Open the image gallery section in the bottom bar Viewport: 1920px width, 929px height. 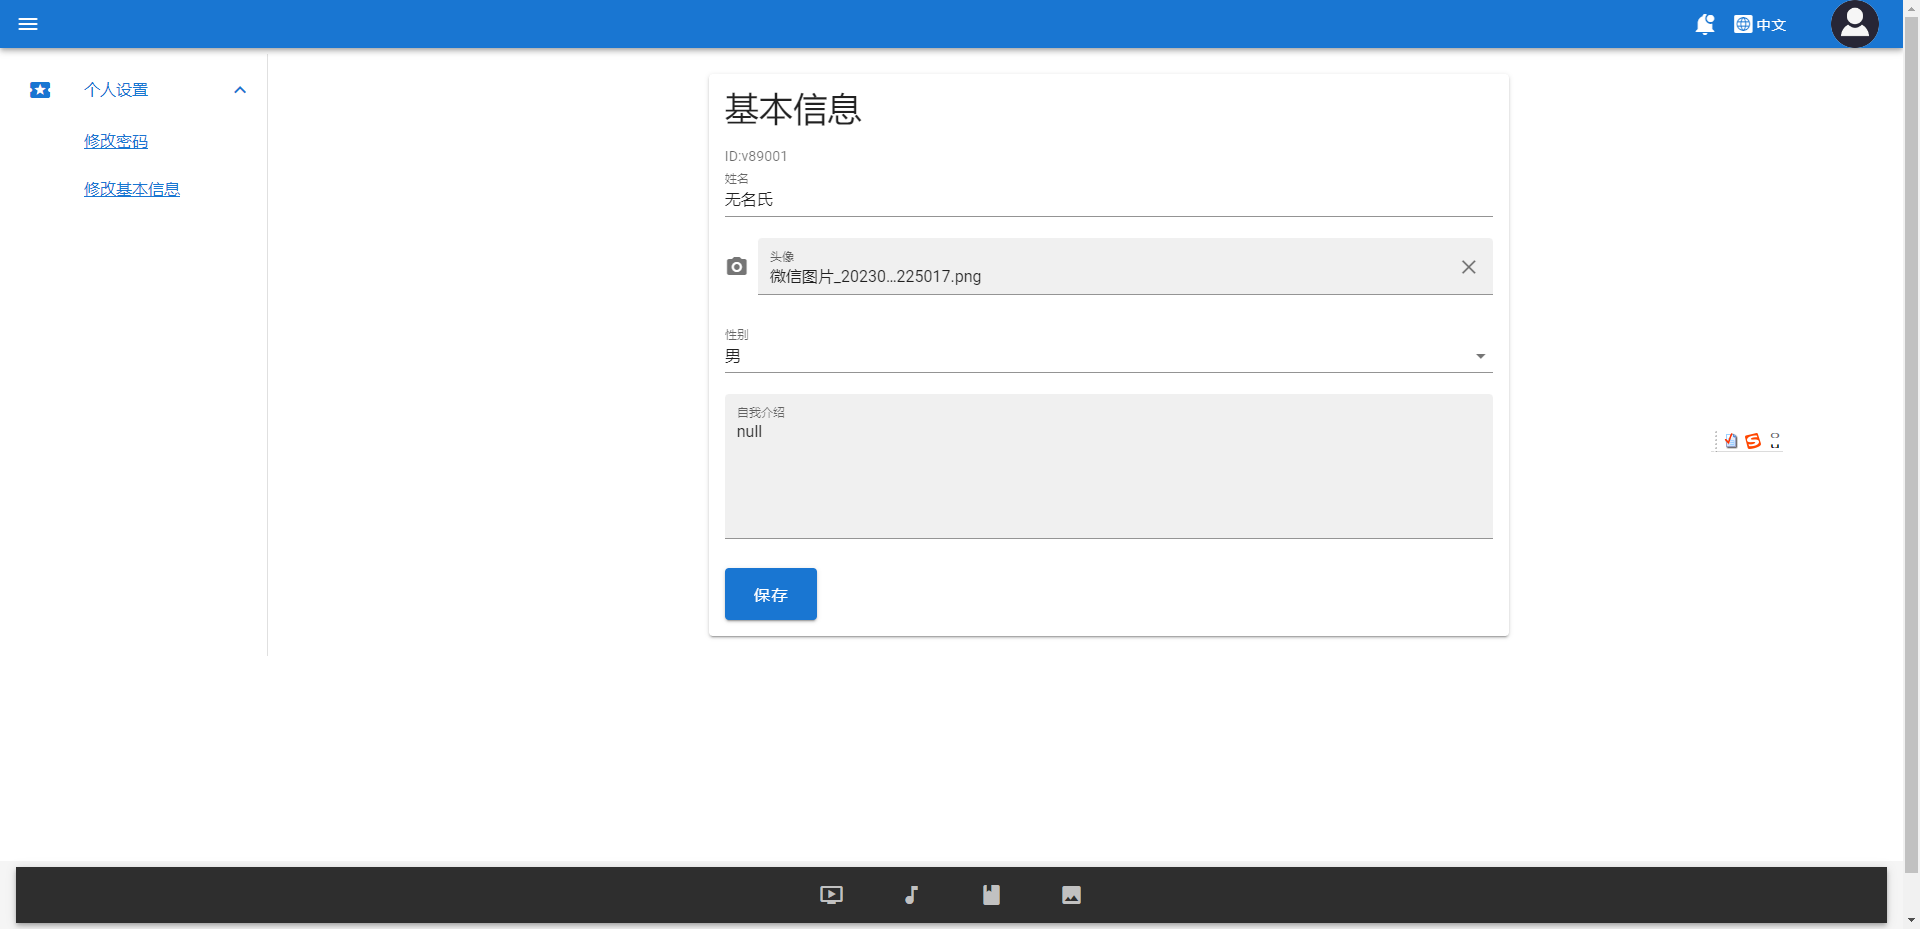[x=1071, y=895]
